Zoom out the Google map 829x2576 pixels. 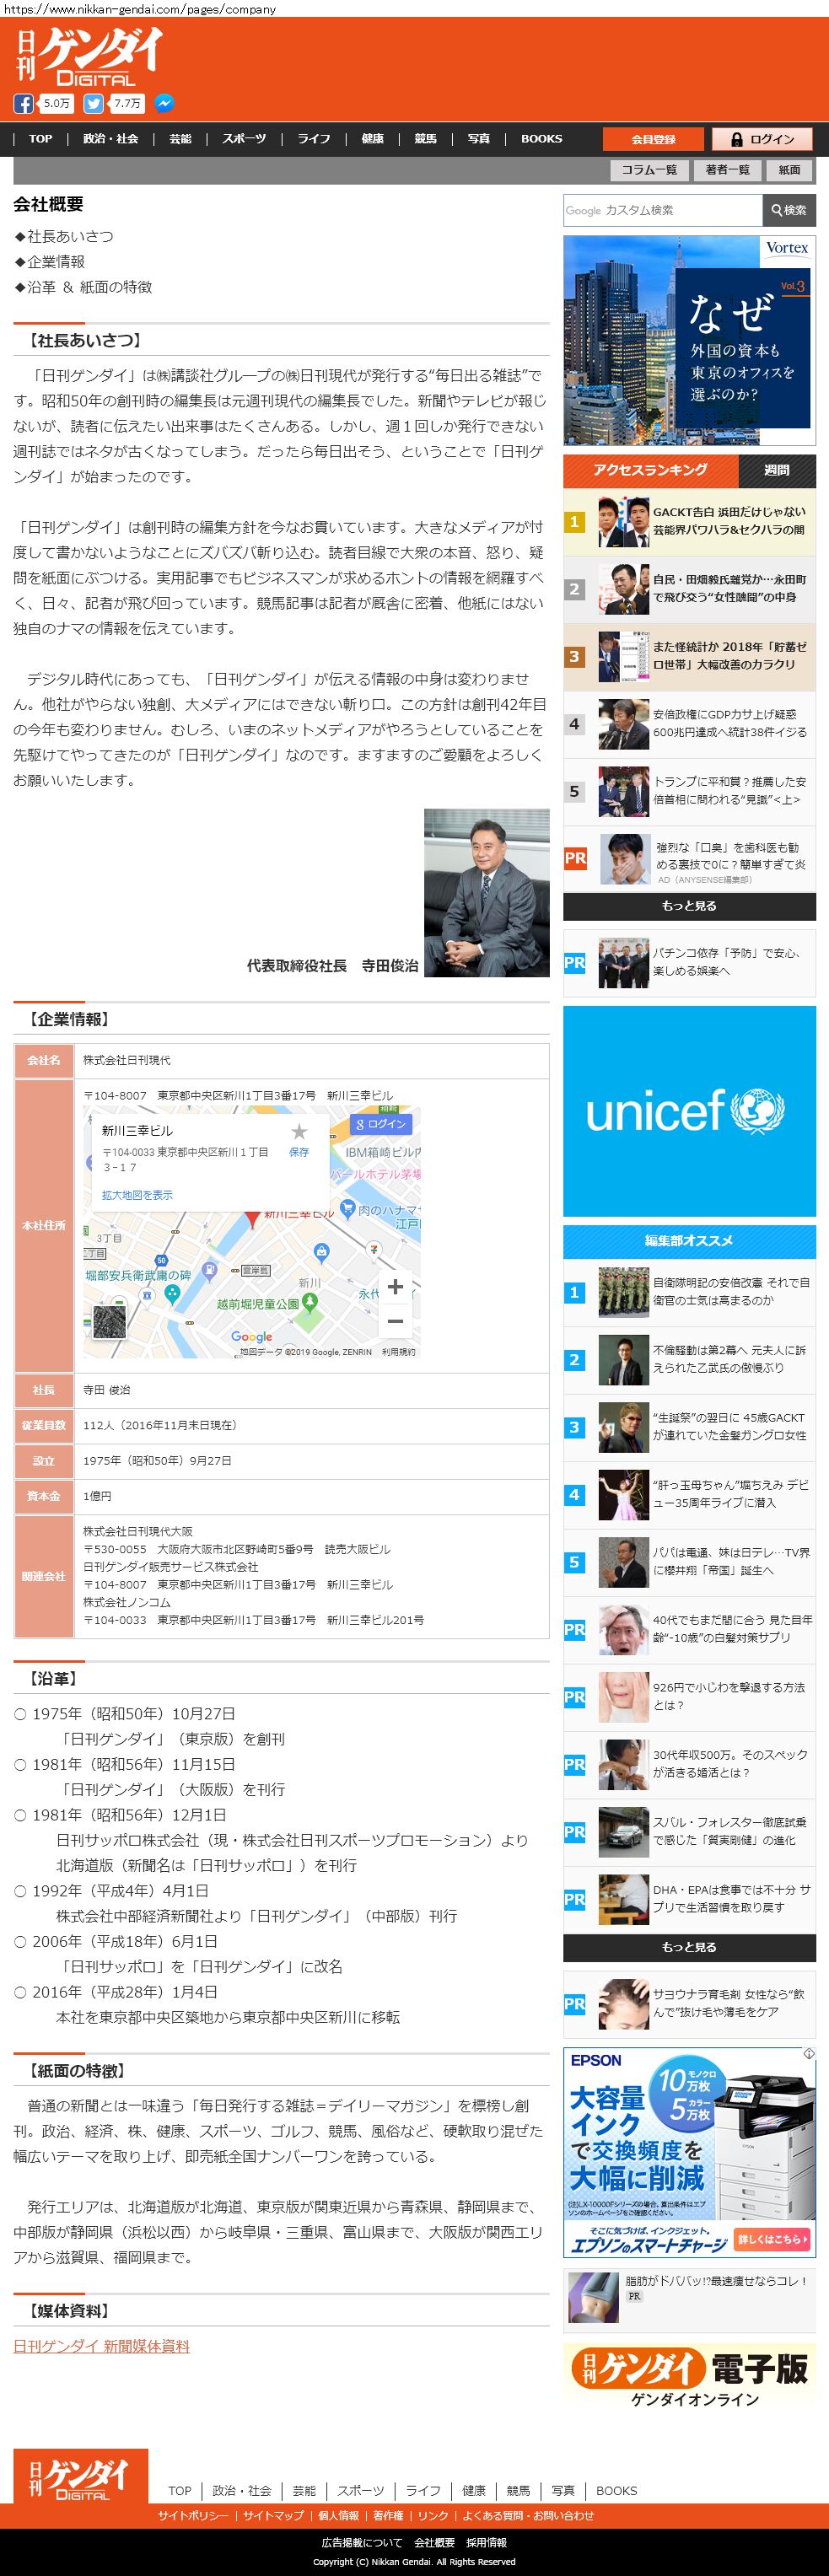pos(395,1321)
